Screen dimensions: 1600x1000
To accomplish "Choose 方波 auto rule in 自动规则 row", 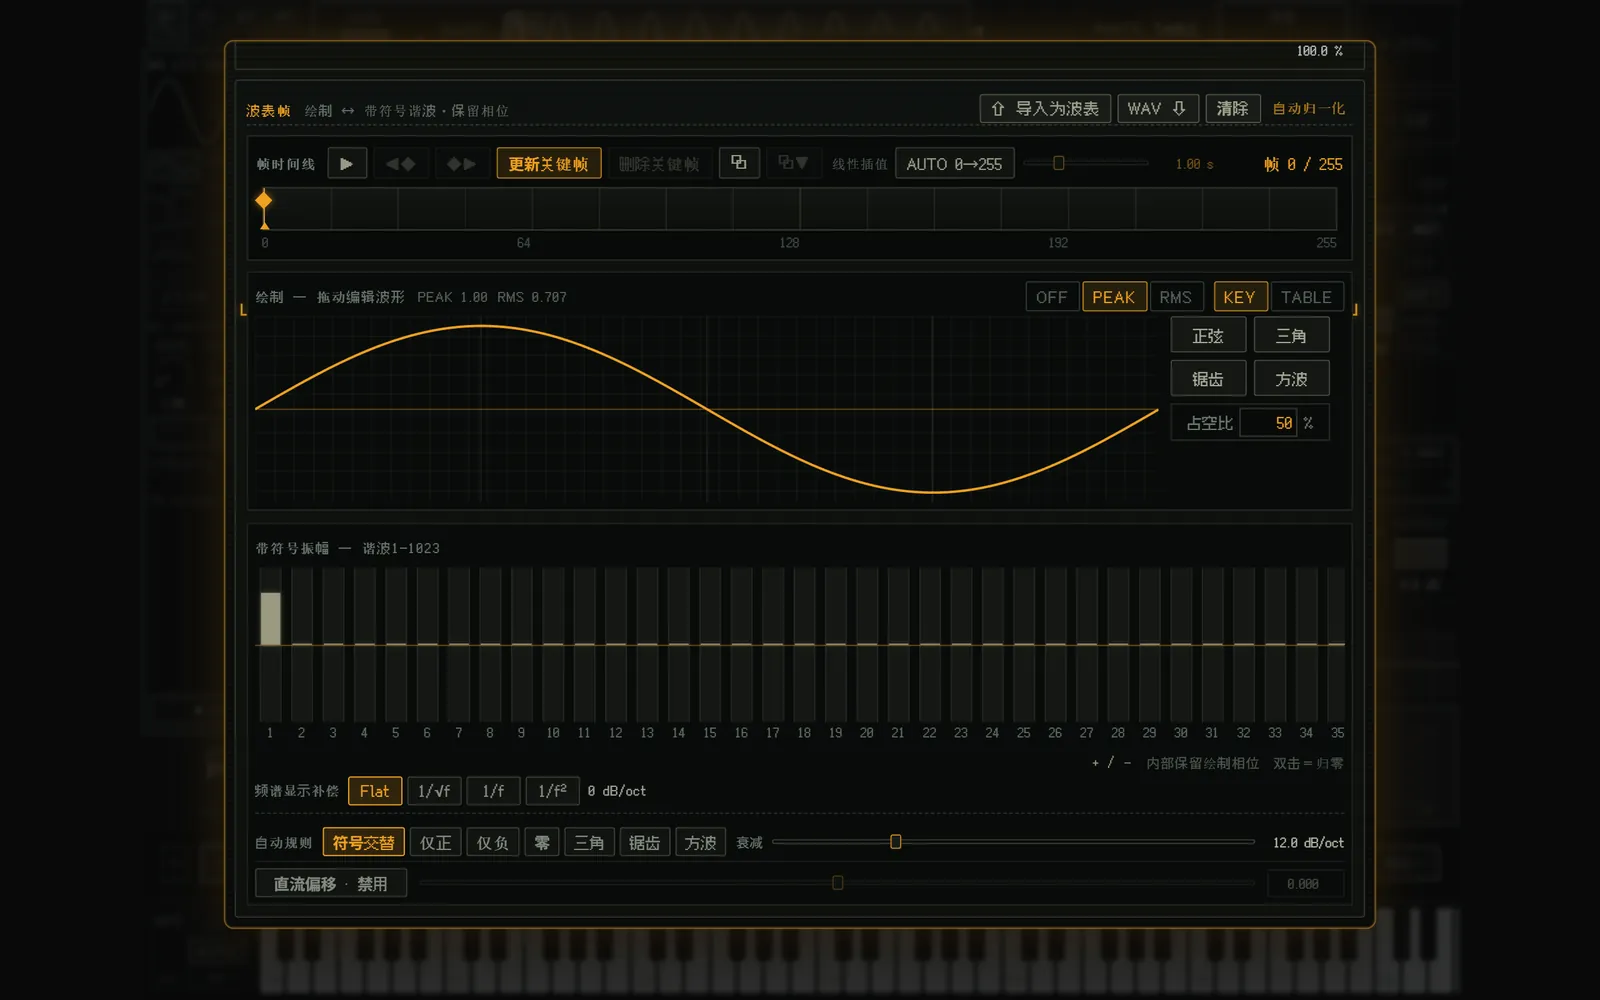I will coord(700,843).
